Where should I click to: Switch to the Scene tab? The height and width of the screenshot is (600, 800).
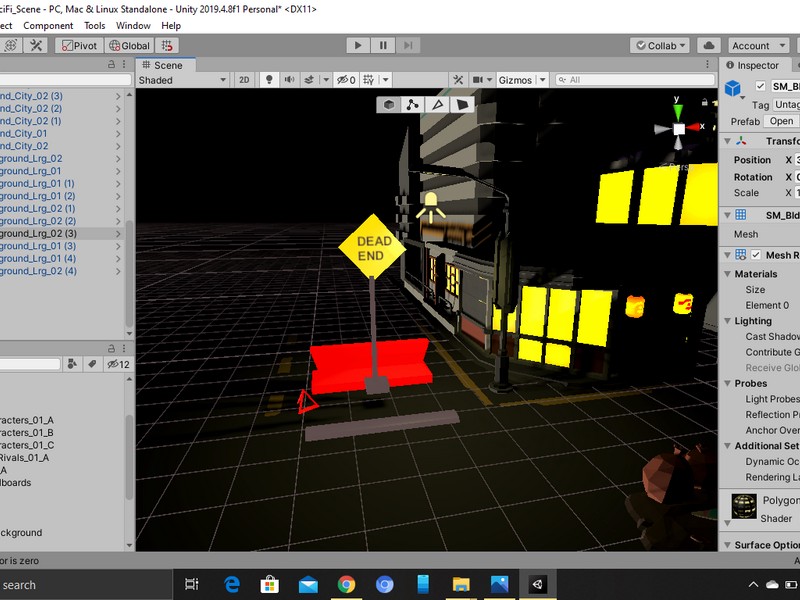166,65
